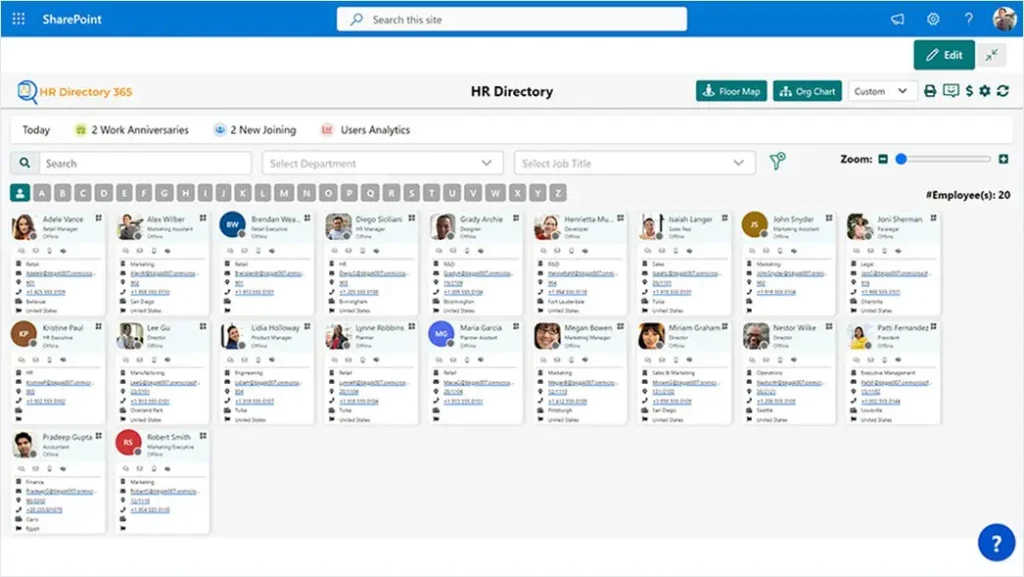The width and height of the screenshot is (1024, 577).
Task: Switch to the Today tab
Action: (36, 129)
